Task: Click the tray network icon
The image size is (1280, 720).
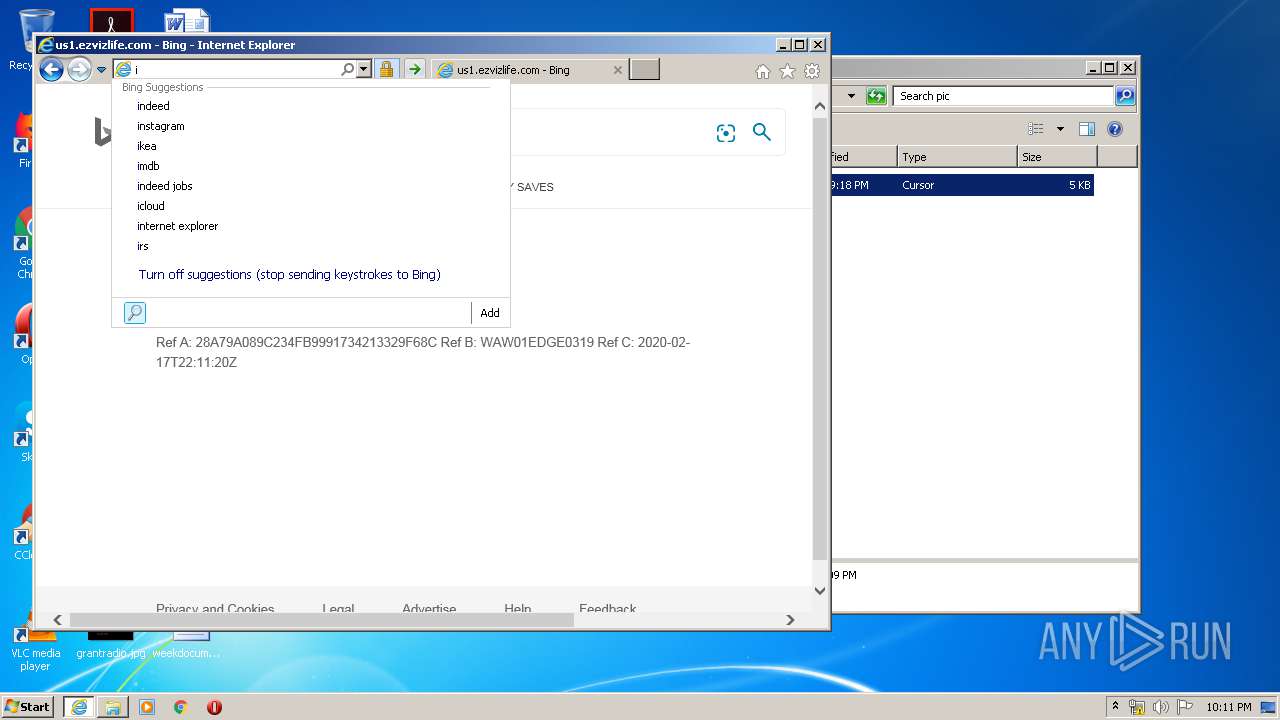Action: coord(1137,707)
